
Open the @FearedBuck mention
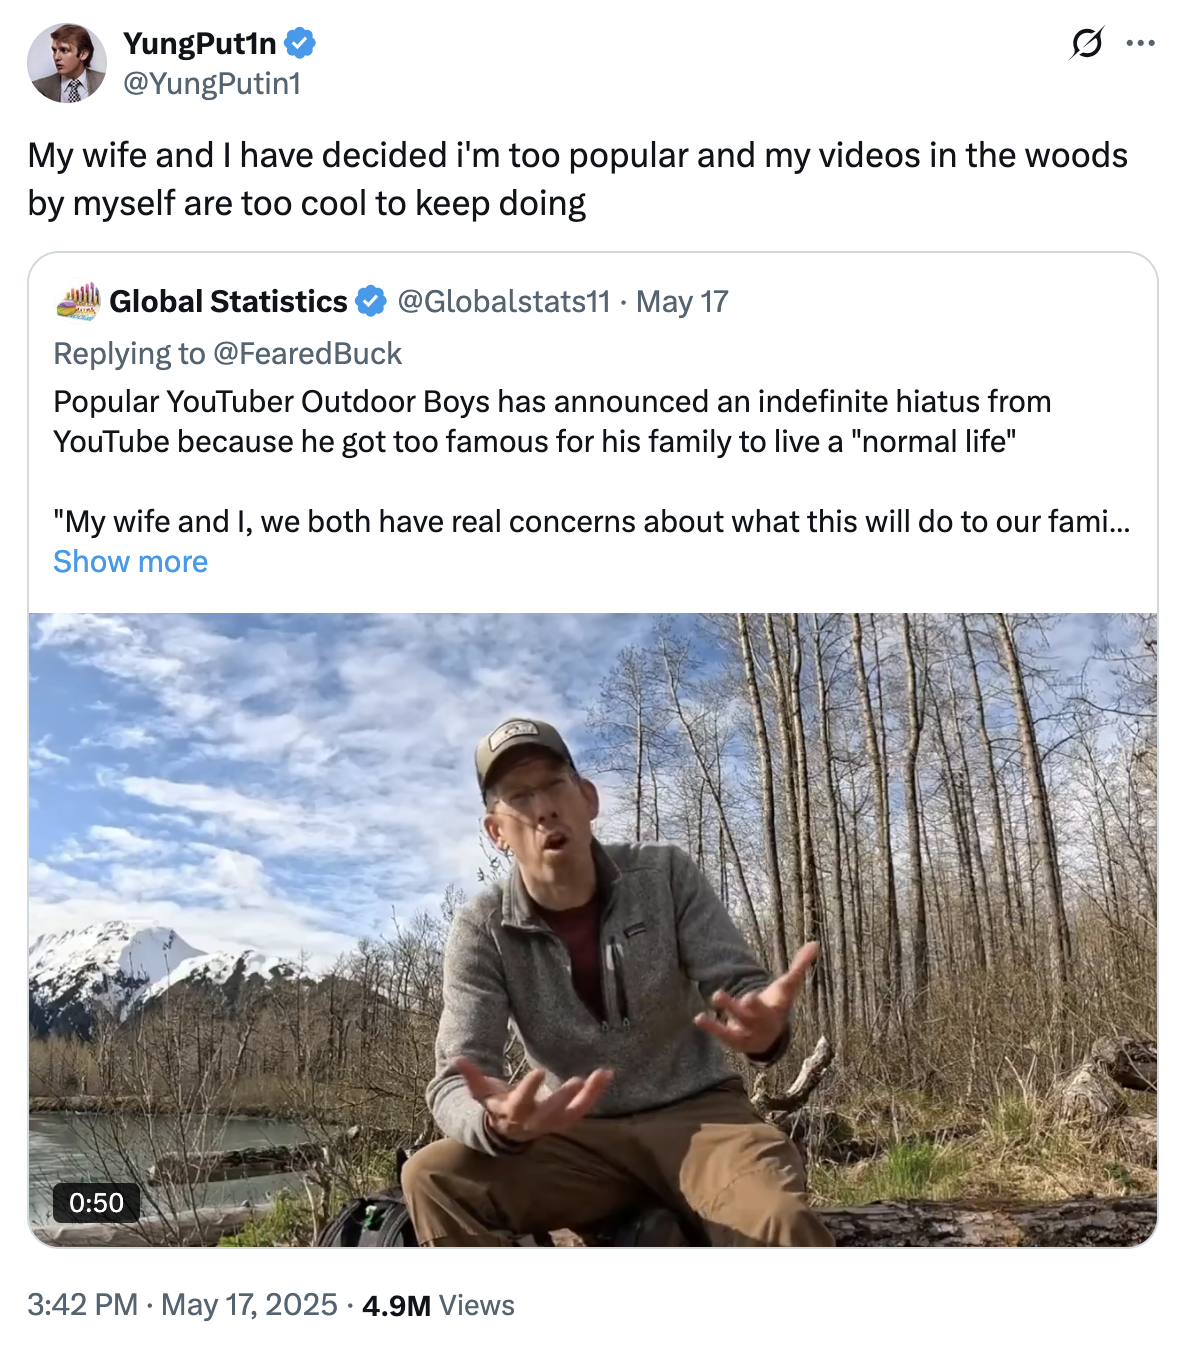(x=307, y=353)
